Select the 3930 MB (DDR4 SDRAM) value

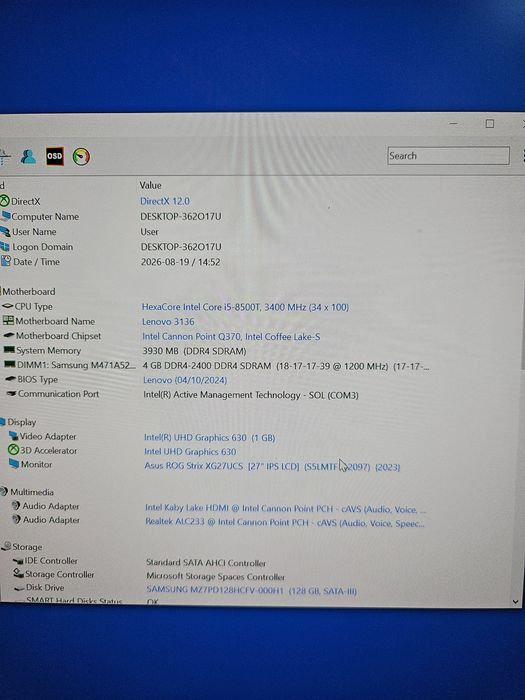pyautogui.click(x=194, y=351)
